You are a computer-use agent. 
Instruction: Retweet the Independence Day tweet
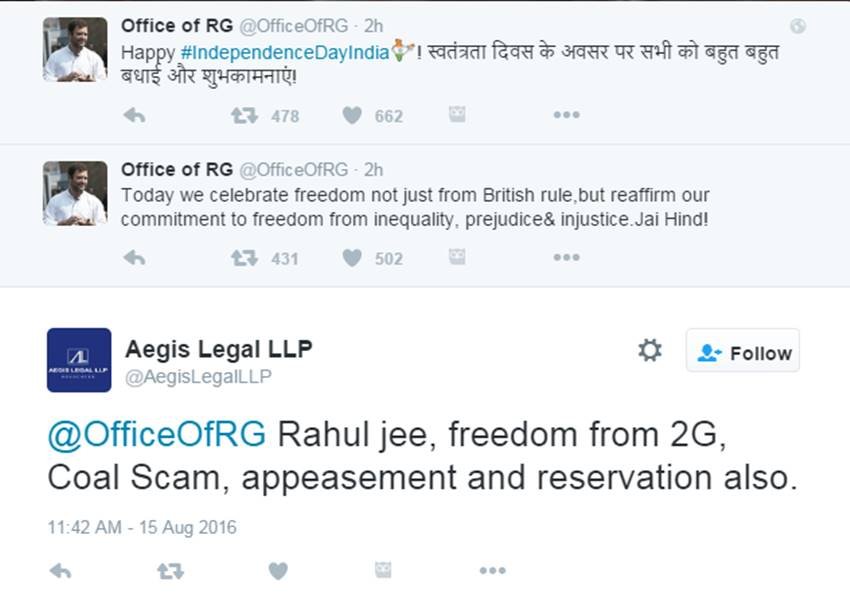pyautogui.click(x=241, y=116)
